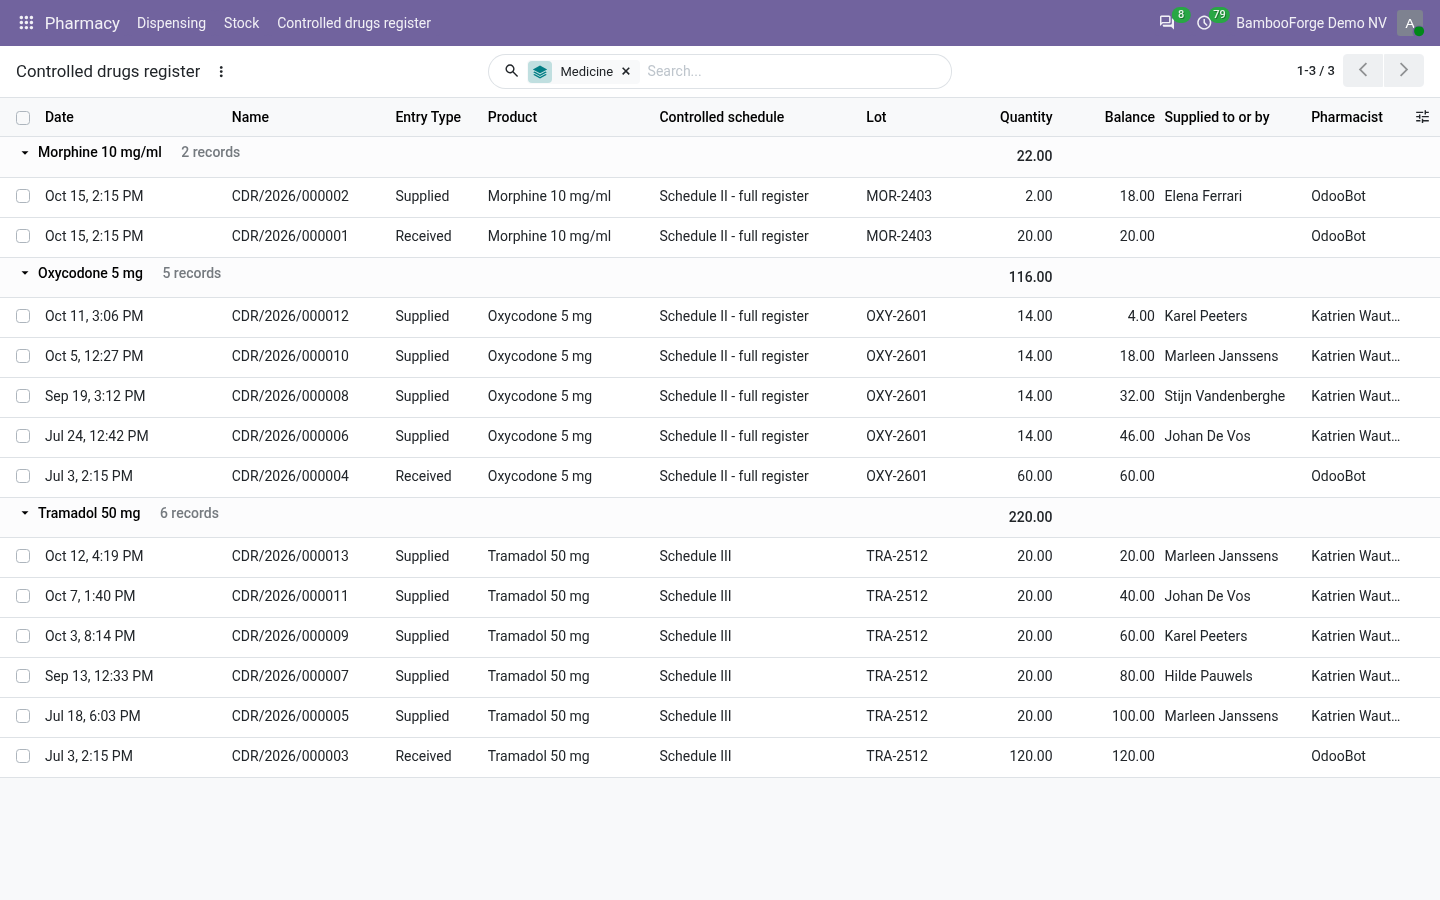This screenshot has height=900, width=1440.
Task: Select the CDR/2026/000002 row checkbox
Action: (23, 196)
